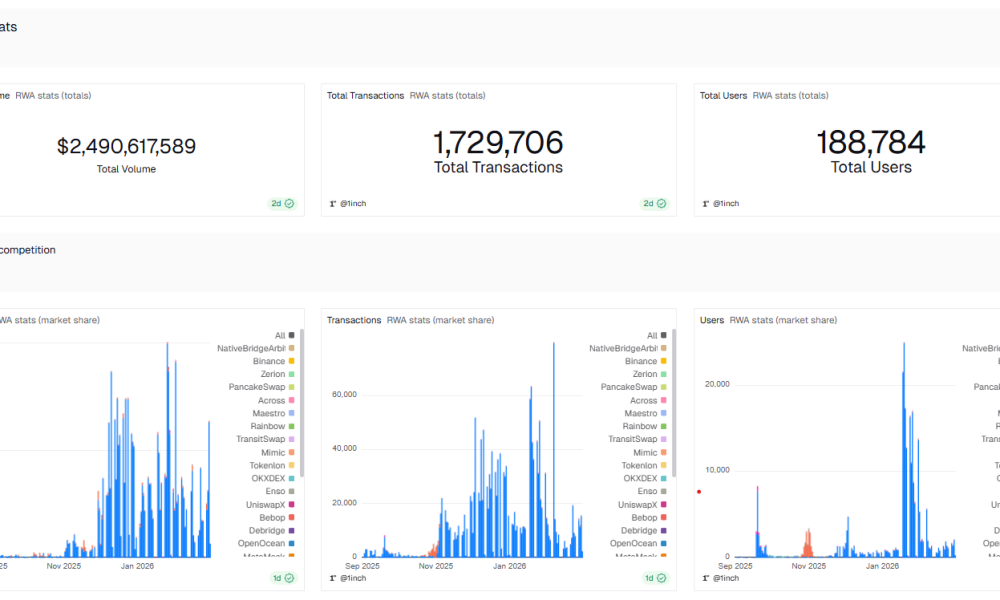
Task: Click the refresh status check icon in Total Transactions card
Action: (x=661, y=203)
